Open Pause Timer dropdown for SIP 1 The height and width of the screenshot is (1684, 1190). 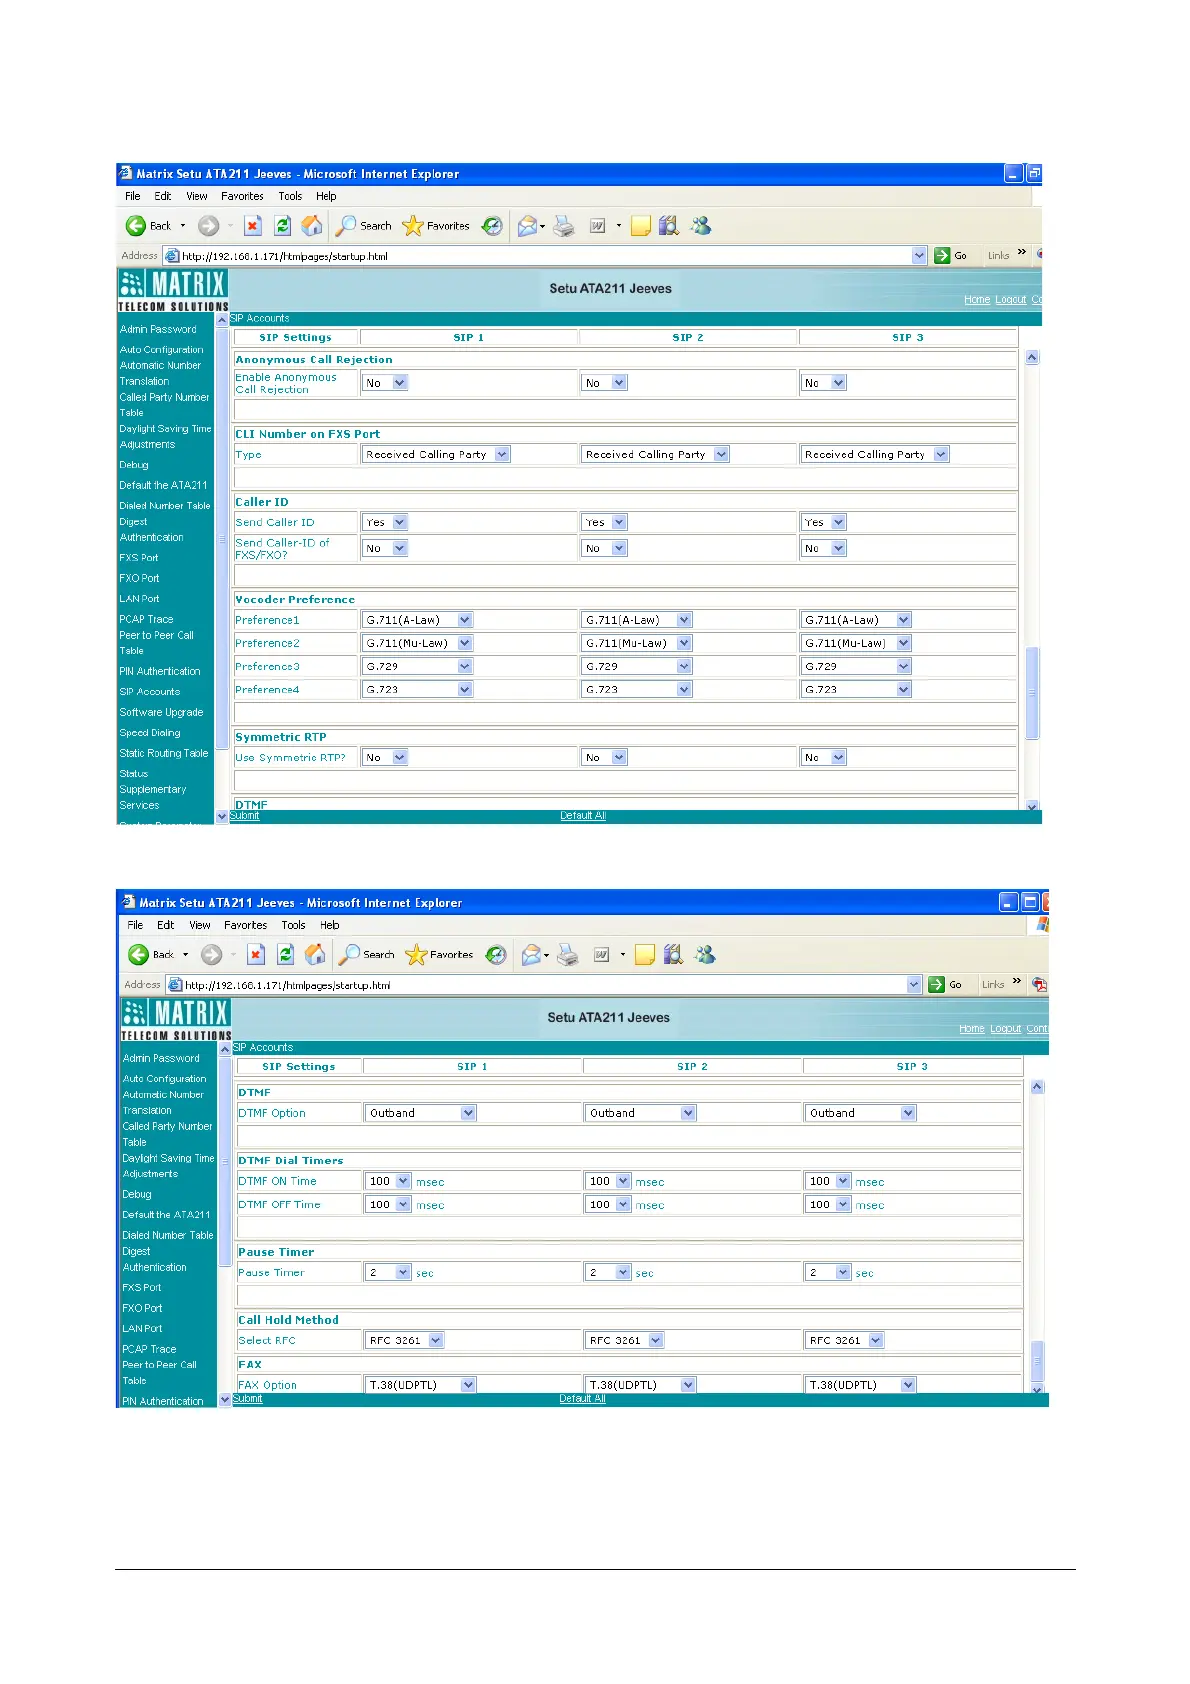click(388, 1273)
